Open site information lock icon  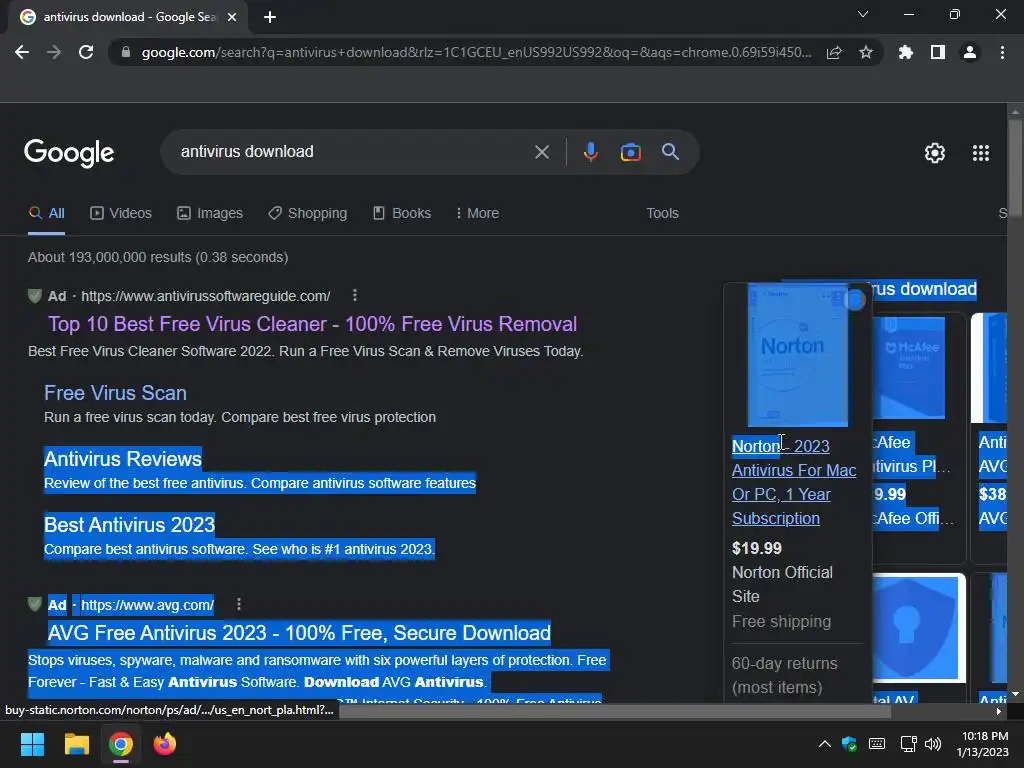tap(126, 52)
